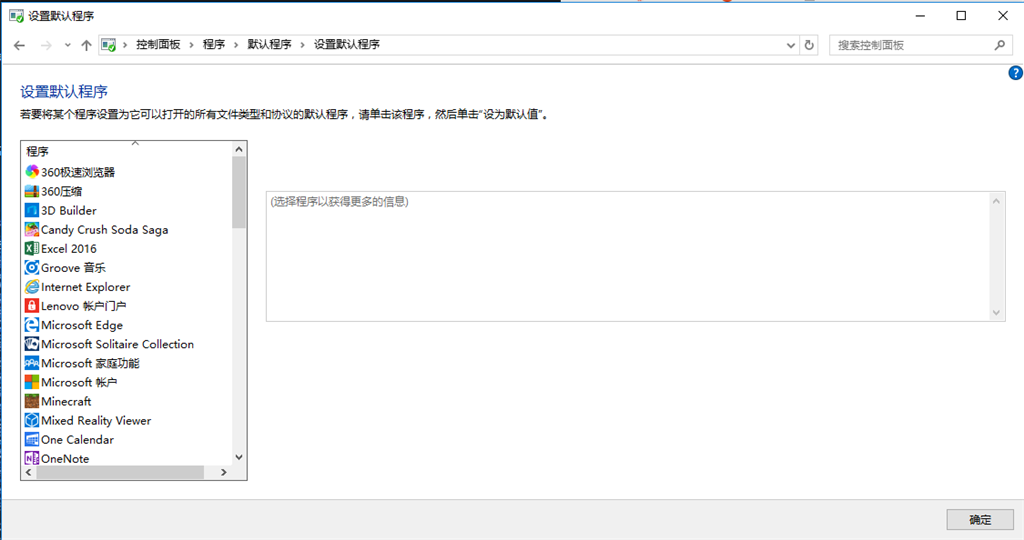Open help via the blue question mark
This screenshot has width=1024, height=540.
(1016, 73)
